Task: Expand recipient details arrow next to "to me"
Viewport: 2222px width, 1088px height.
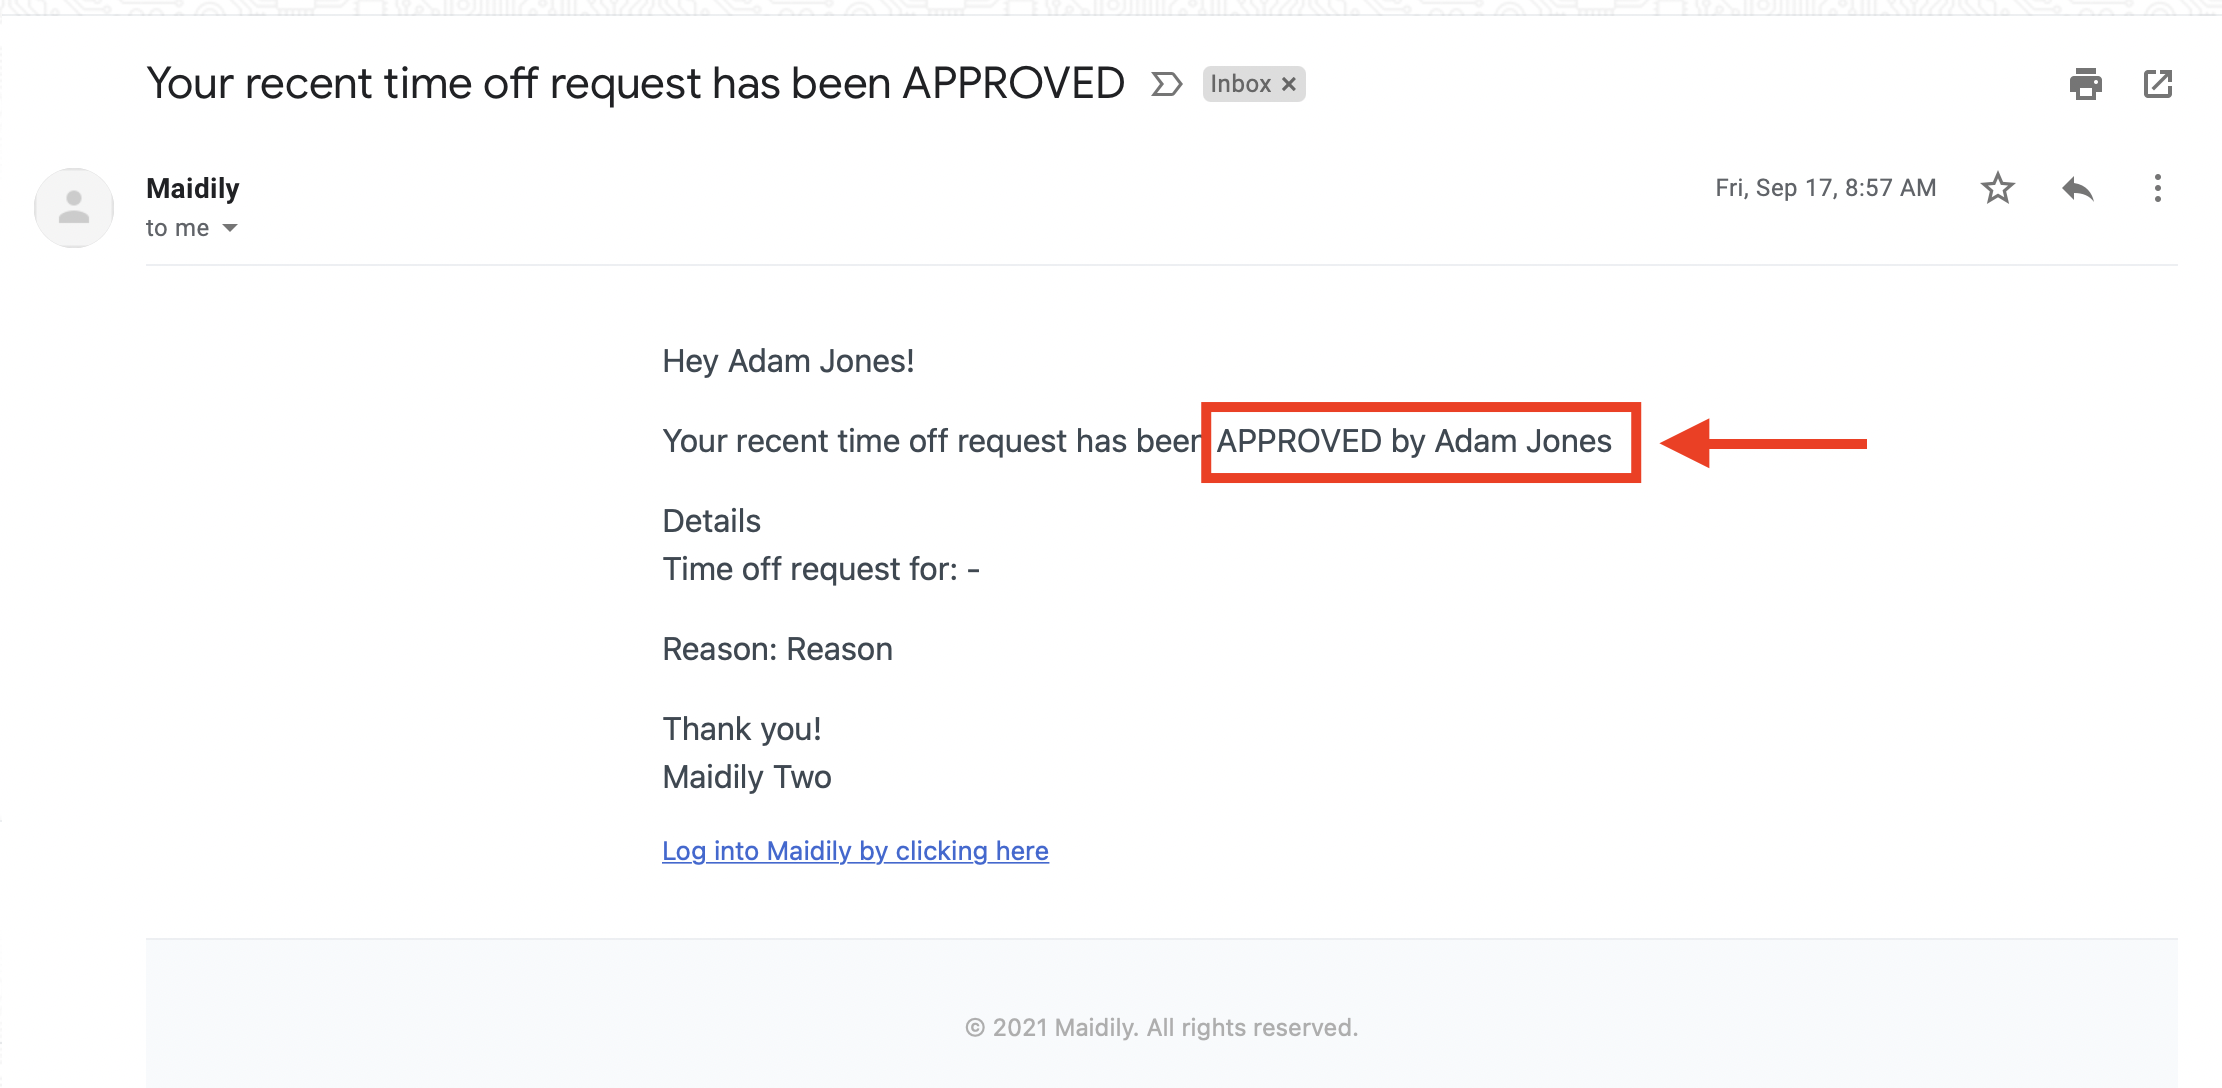Action: coord(230,228)
